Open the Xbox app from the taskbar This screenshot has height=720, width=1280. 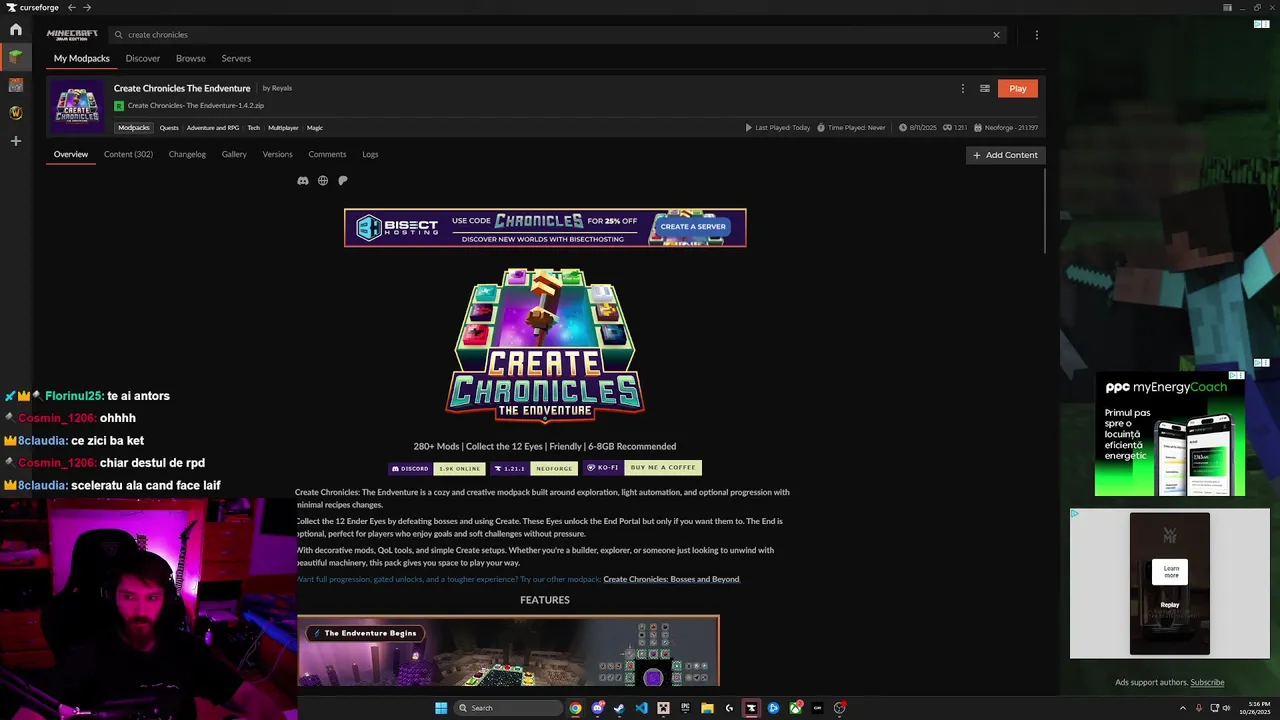click(x=795, y=708)
